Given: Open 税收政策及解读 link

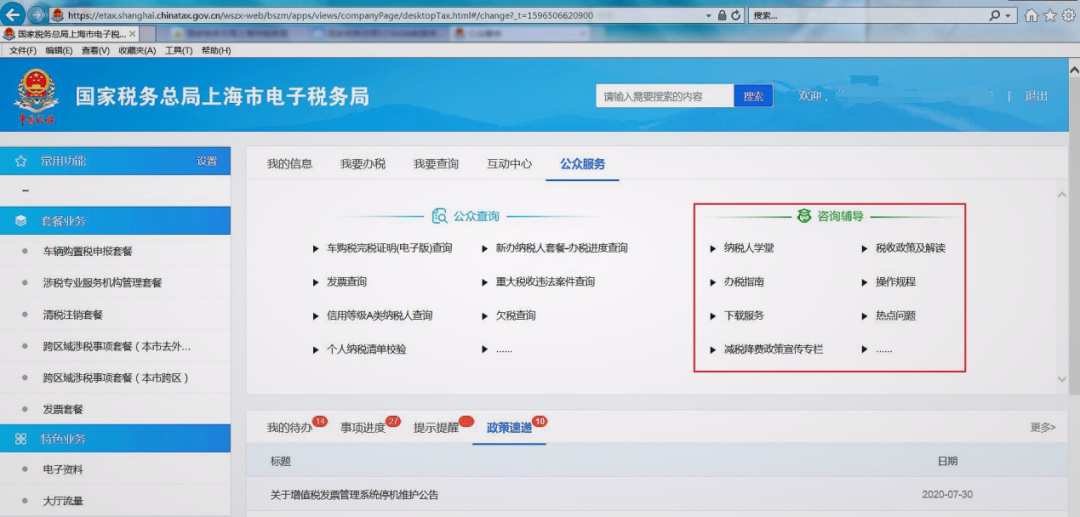Looking at the screenshot, I should pyautogui.click(x=911, y=248).
